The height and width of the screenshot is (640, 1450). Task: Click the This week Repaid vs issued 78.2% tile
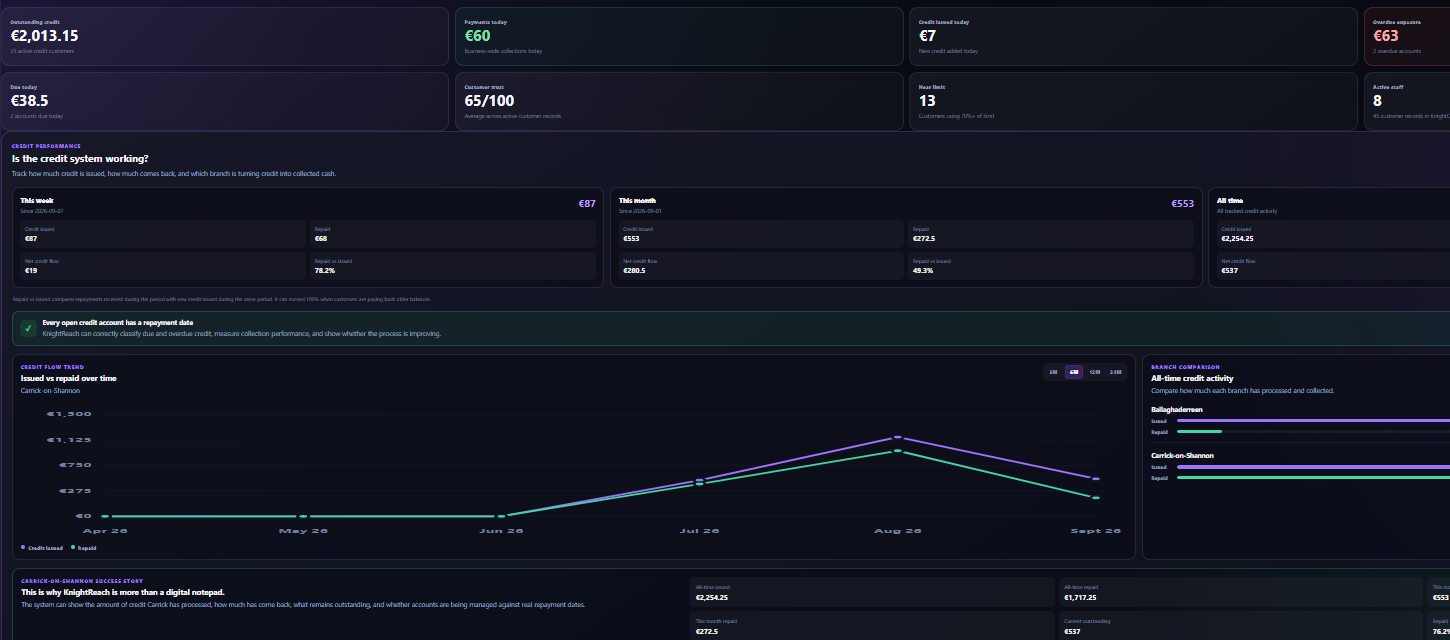tap(453, 266)
